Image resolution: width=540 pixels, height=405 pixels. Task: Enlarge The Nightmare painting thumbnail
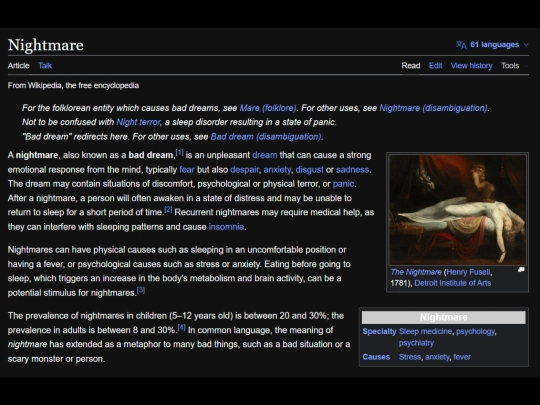point(458,210)
